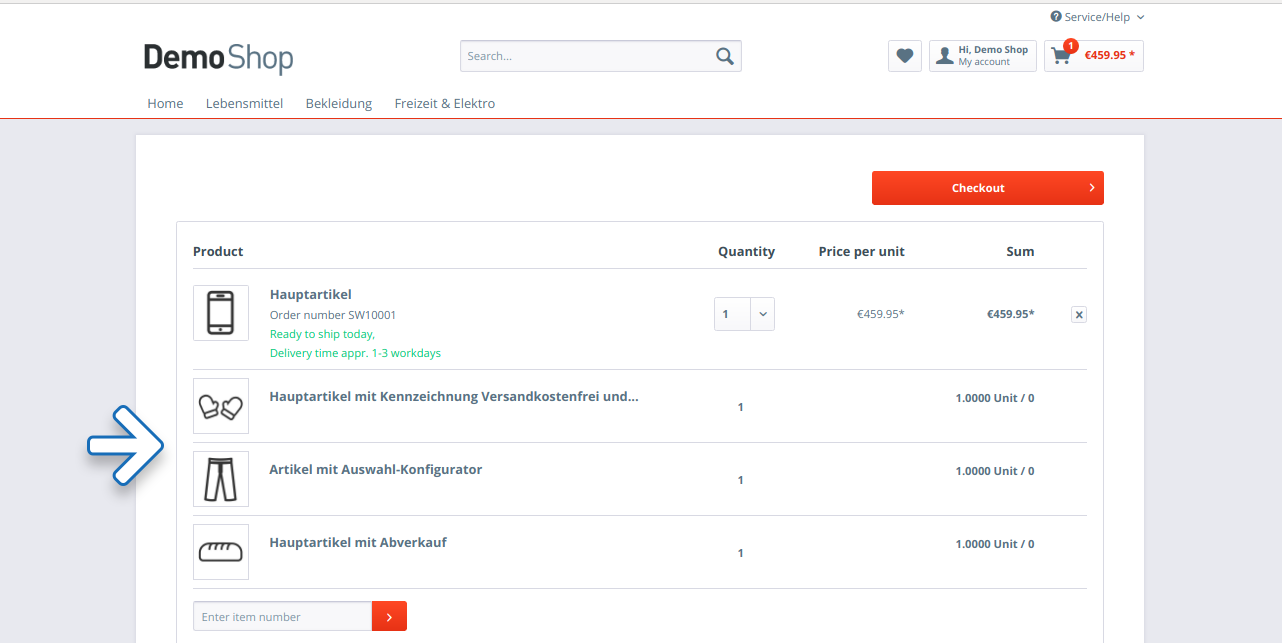Open the Freizeit & Elektro category
The image size is (1282, 643).
tap(445, 103)
